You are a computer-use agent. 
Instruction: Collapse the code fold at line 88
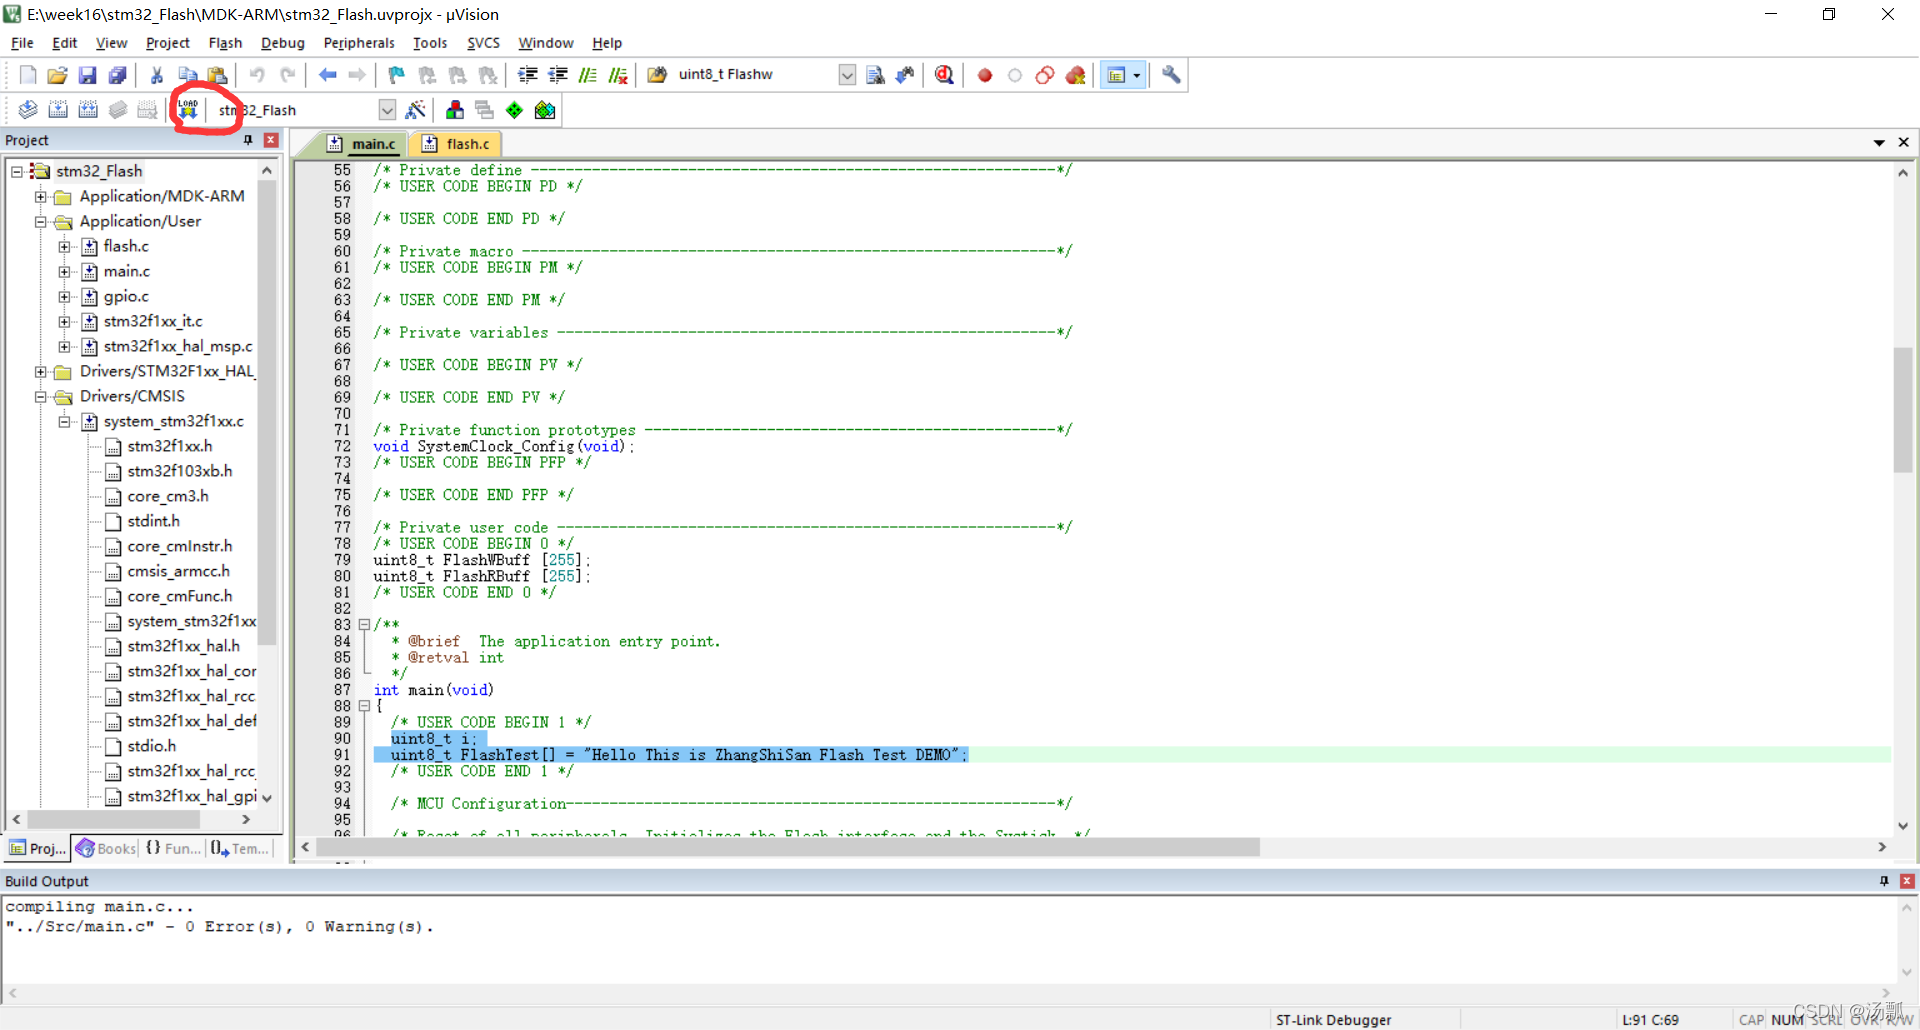364,706
